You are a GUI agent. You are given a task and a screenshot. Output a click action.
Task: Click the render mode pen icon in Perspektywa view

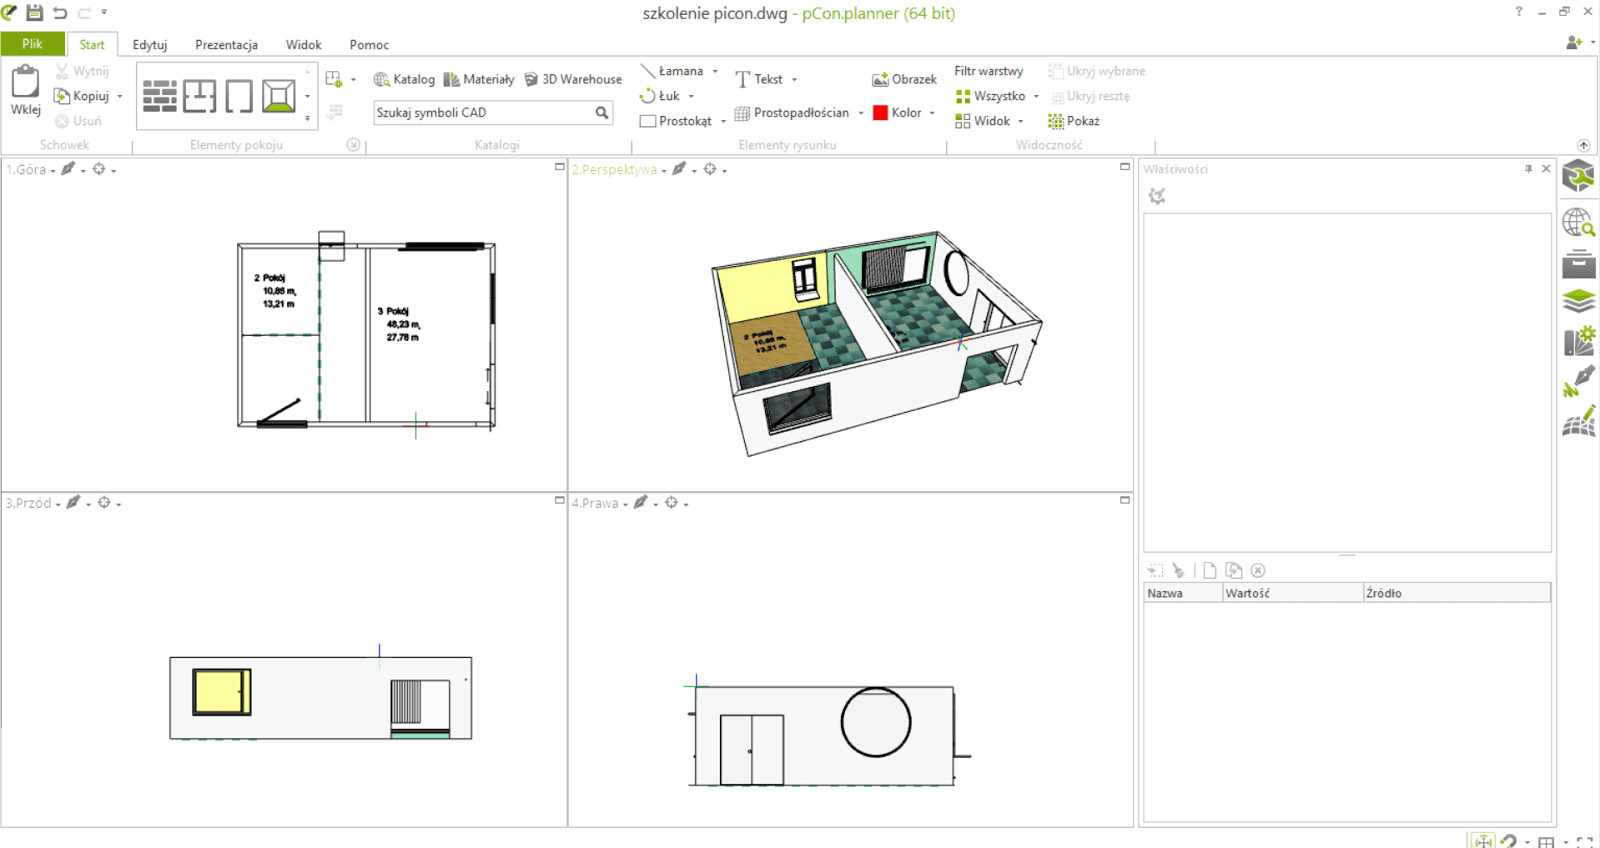(679, 169)
